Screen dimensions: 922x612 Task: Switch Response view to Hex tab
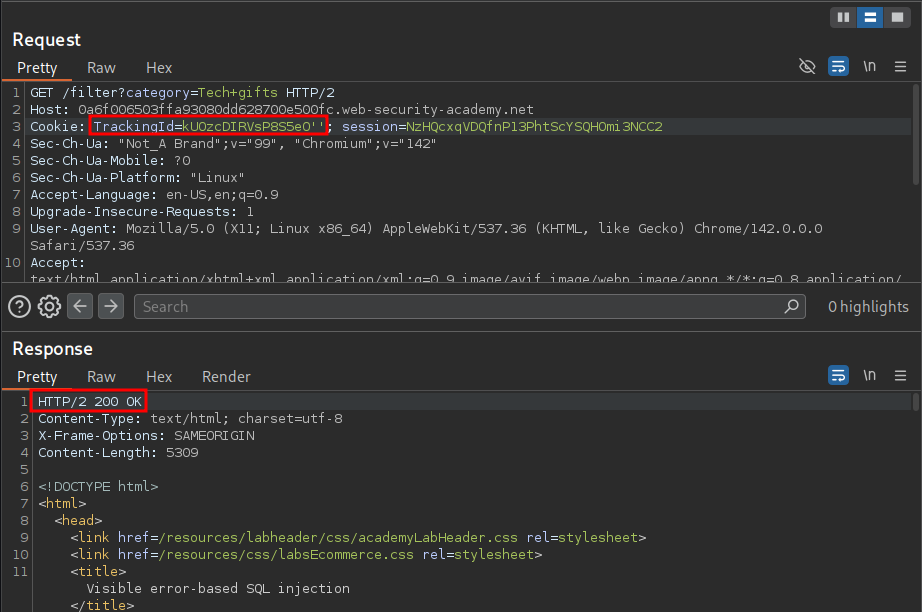pos(159,377)
